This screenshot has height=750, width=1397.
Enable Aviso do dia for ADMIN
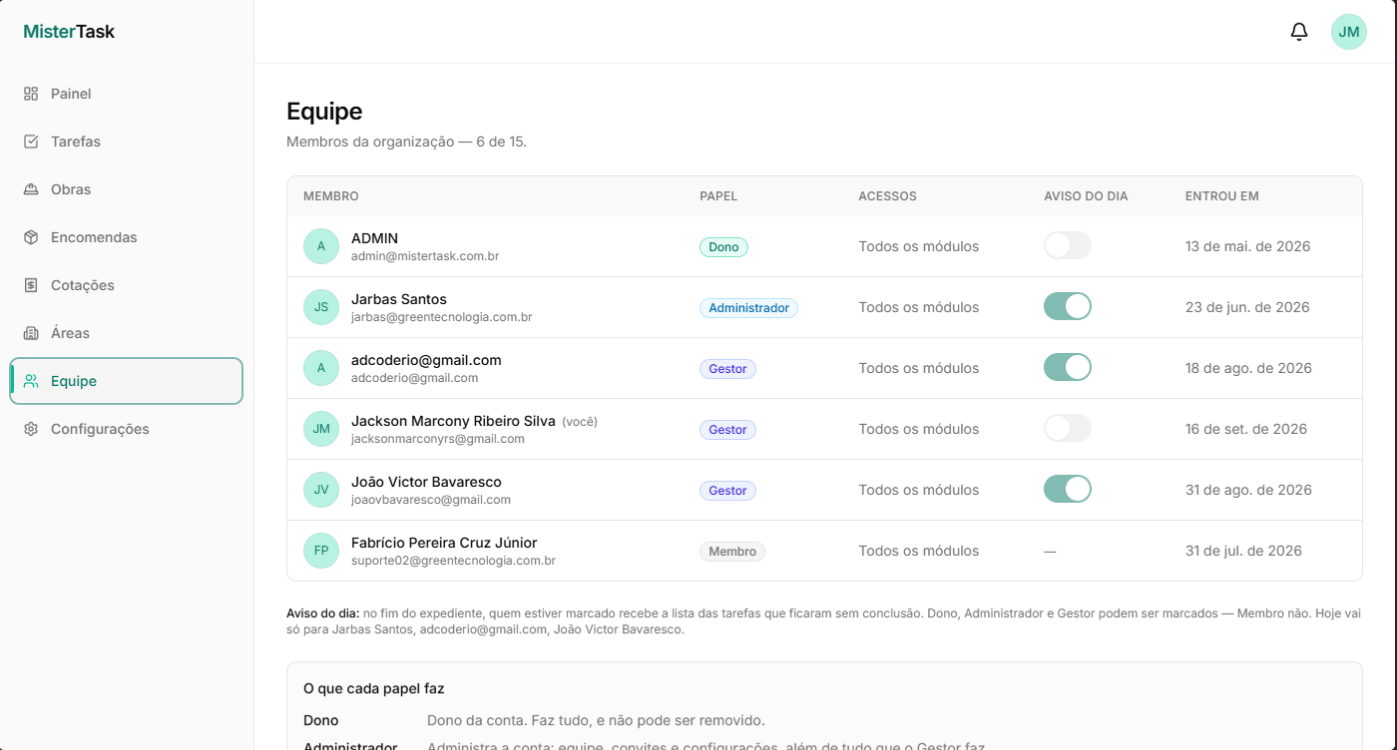click(x=1067, y=246)
